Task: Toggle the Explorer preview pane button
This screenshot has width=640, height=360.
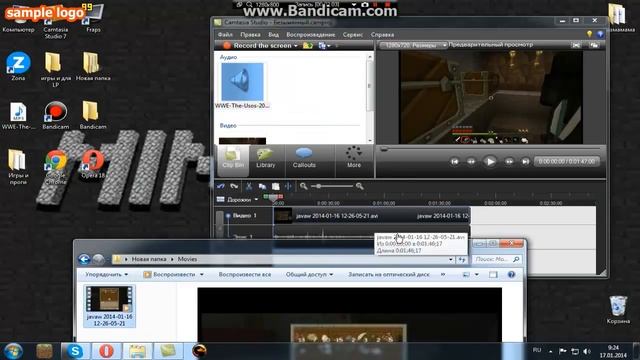Action: [493, 274]
